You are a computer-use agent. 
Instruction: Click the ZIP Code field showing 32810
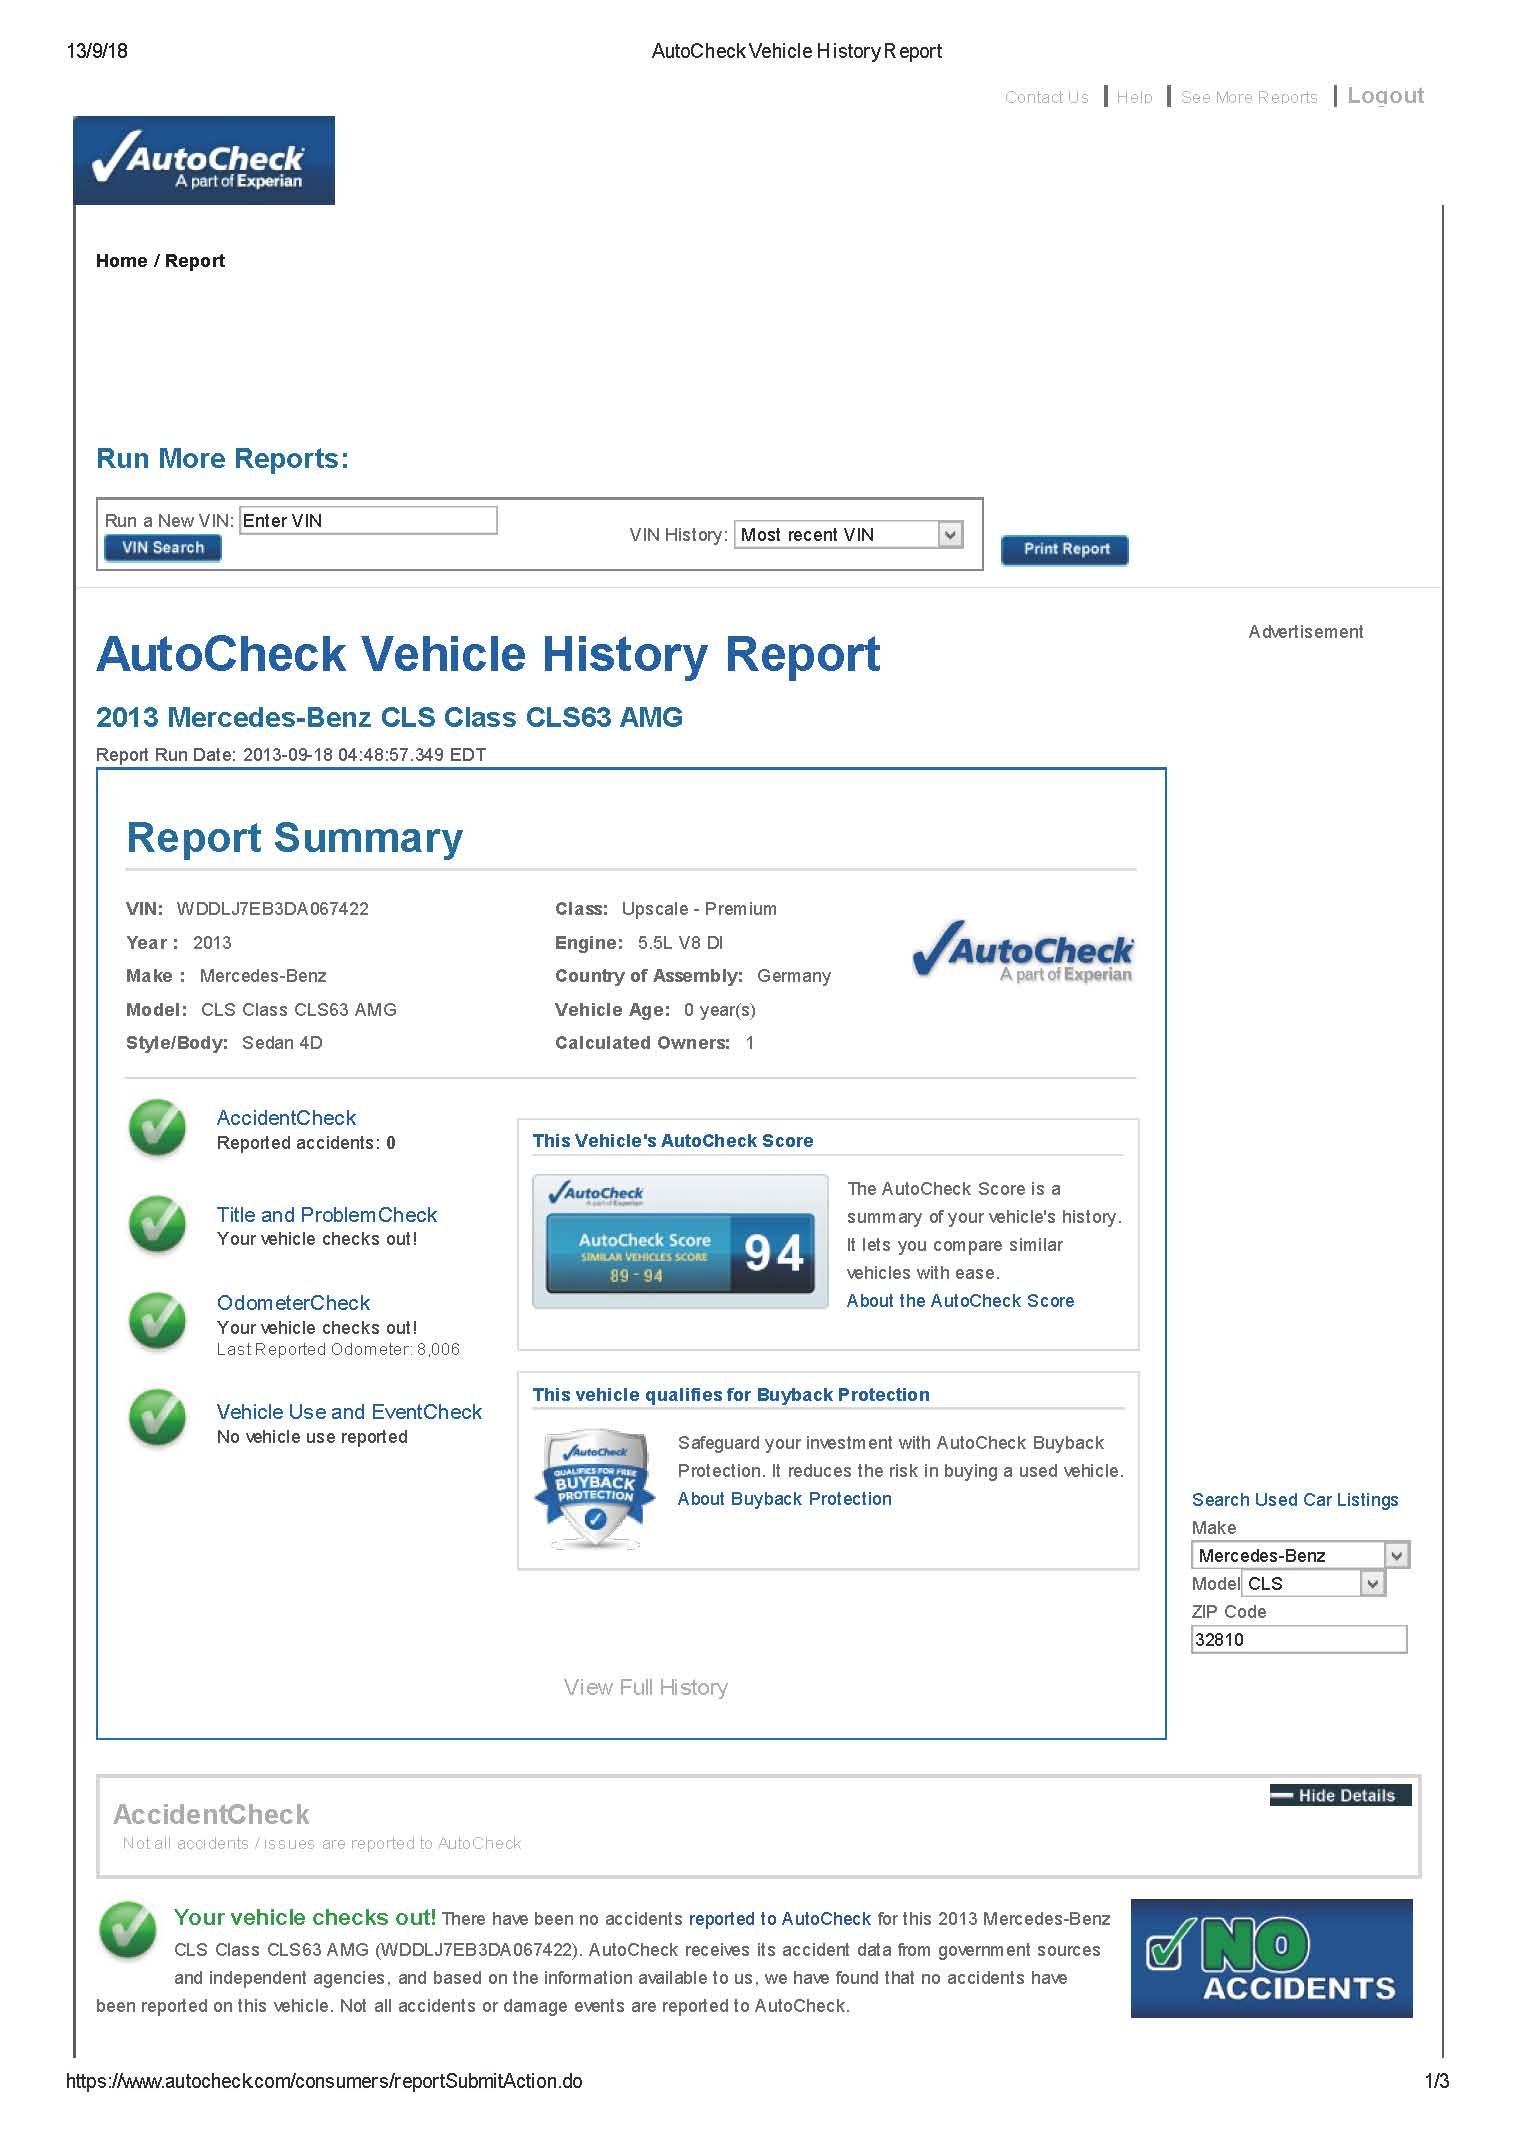tap(1299, 1639)
